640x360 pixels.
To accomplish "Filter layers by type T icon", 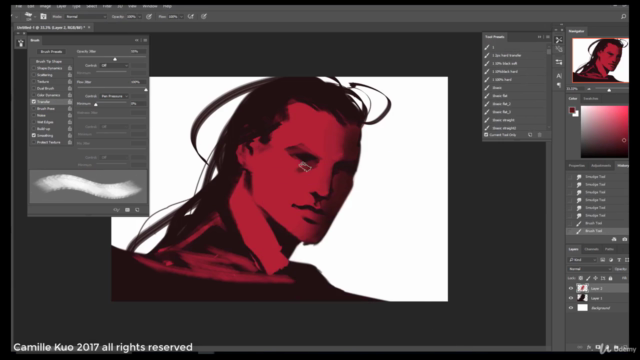I will pyautogui.click(x=619, y=260).
